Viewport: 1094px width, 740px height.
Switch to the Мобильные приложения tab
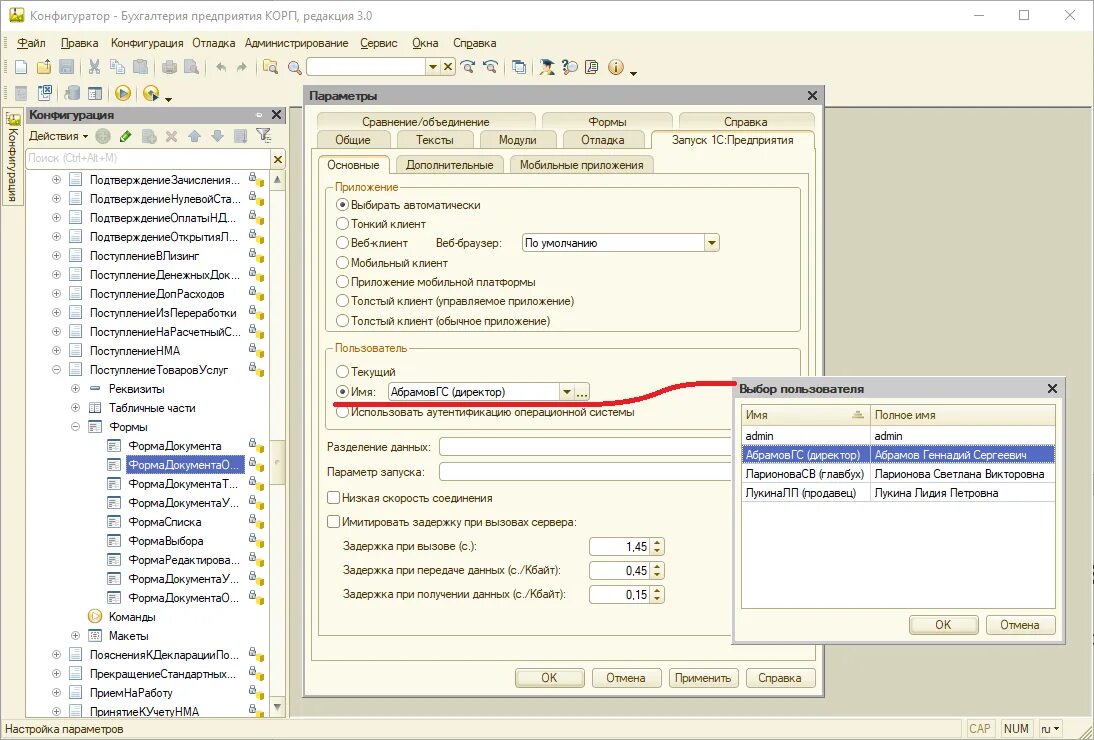click(x=581, y=165)
